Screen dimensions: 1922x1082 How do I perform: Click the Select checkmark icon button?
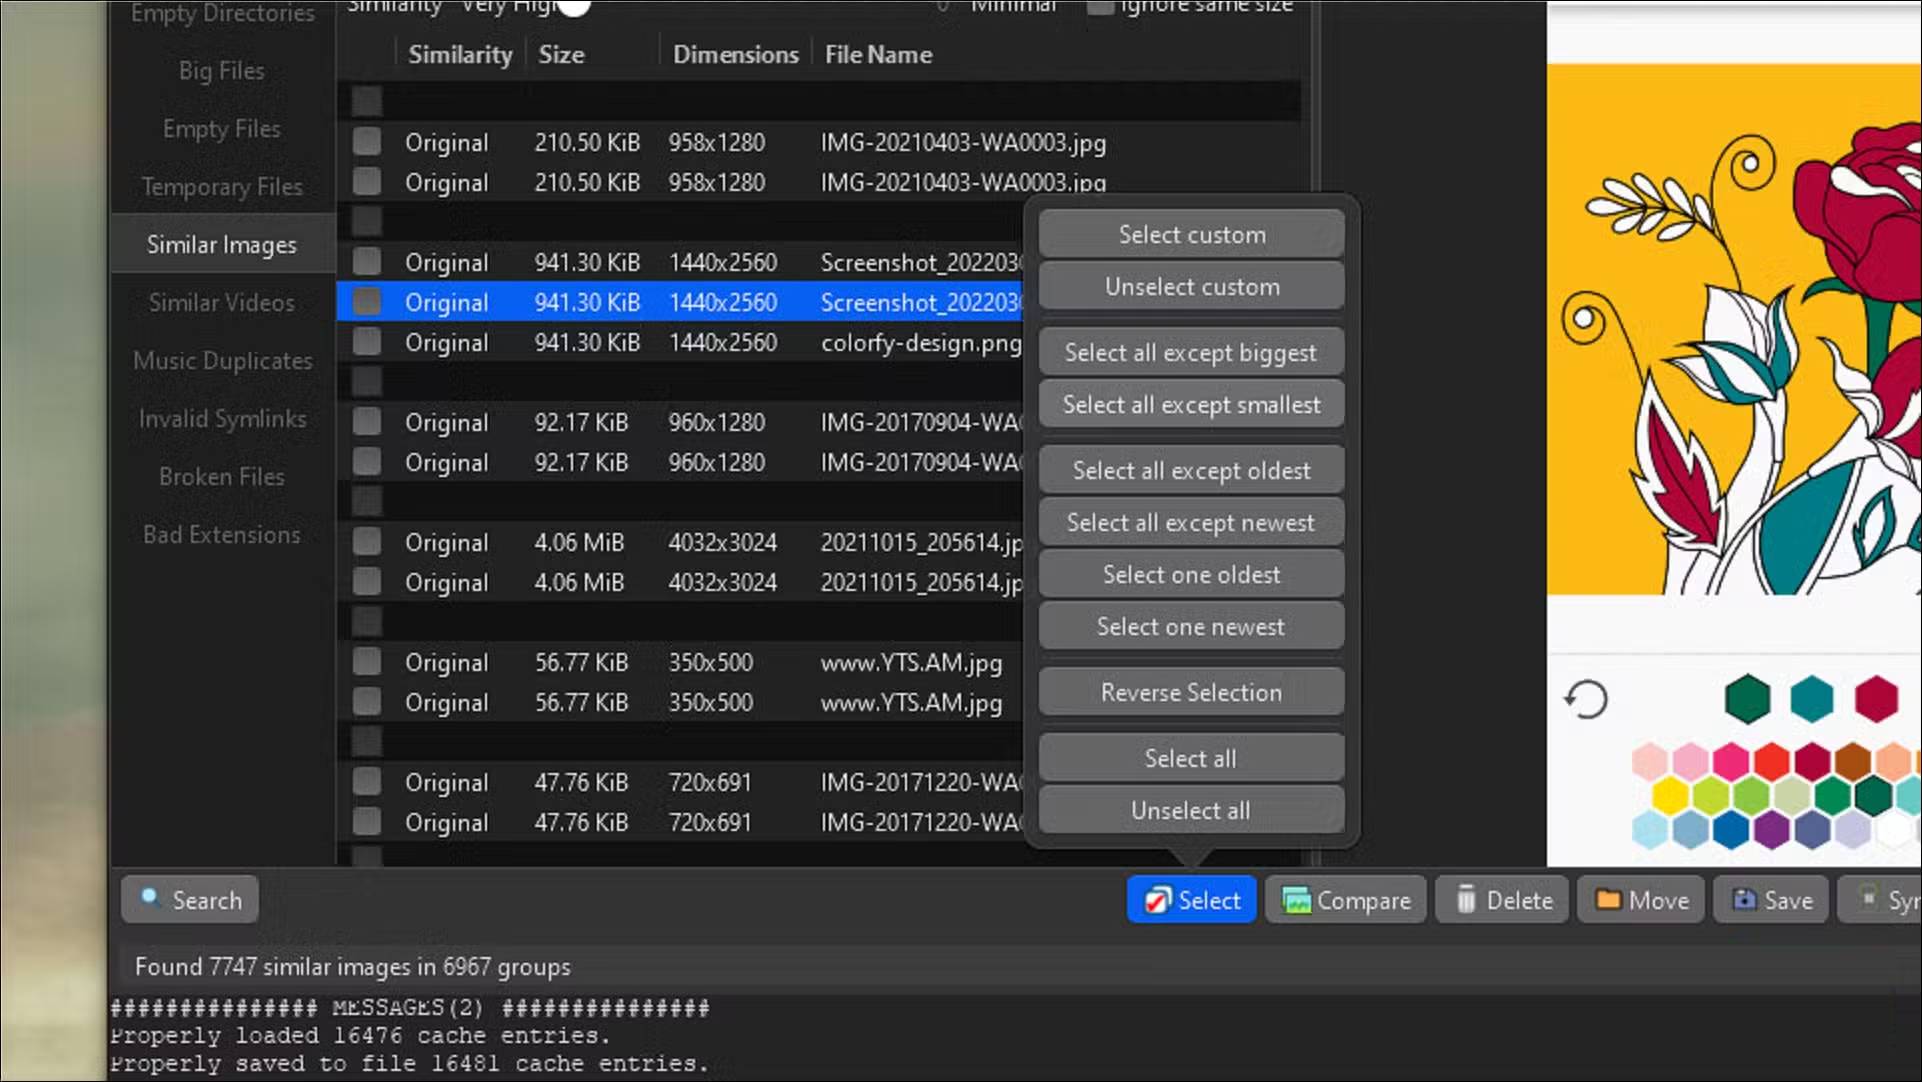1157,899
